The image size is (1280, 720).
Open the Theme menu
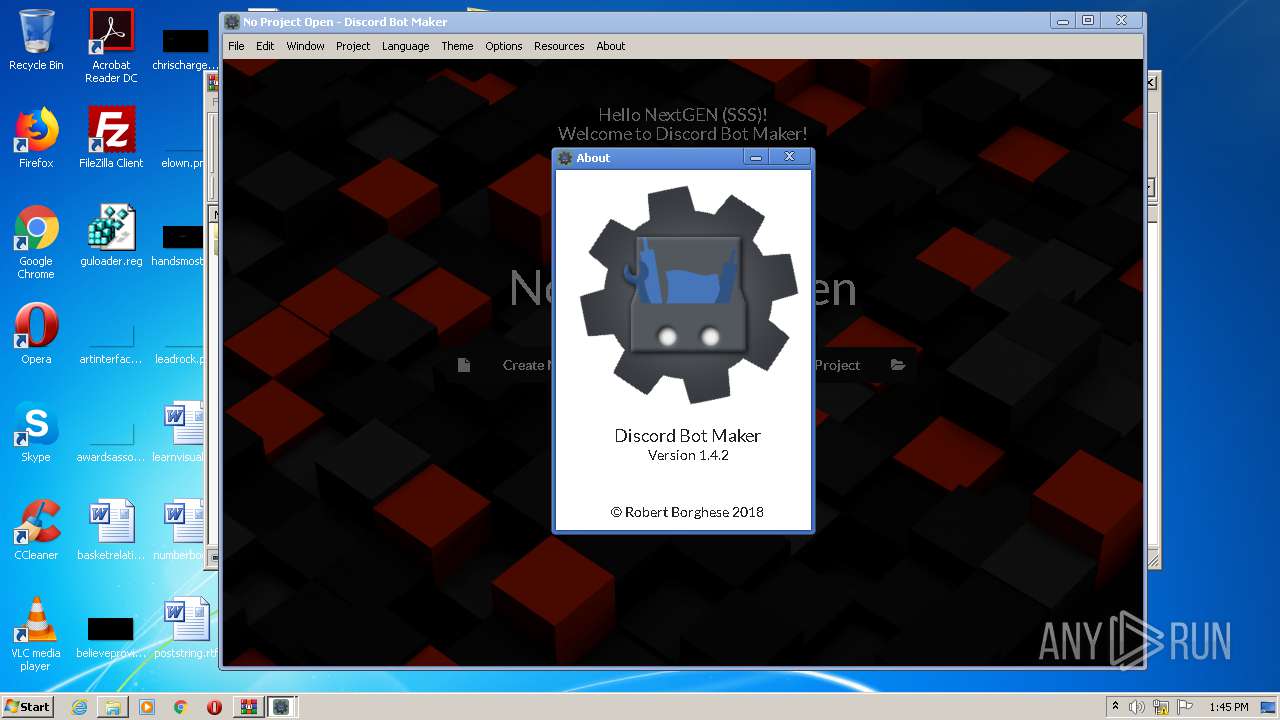tap(457, 46)
